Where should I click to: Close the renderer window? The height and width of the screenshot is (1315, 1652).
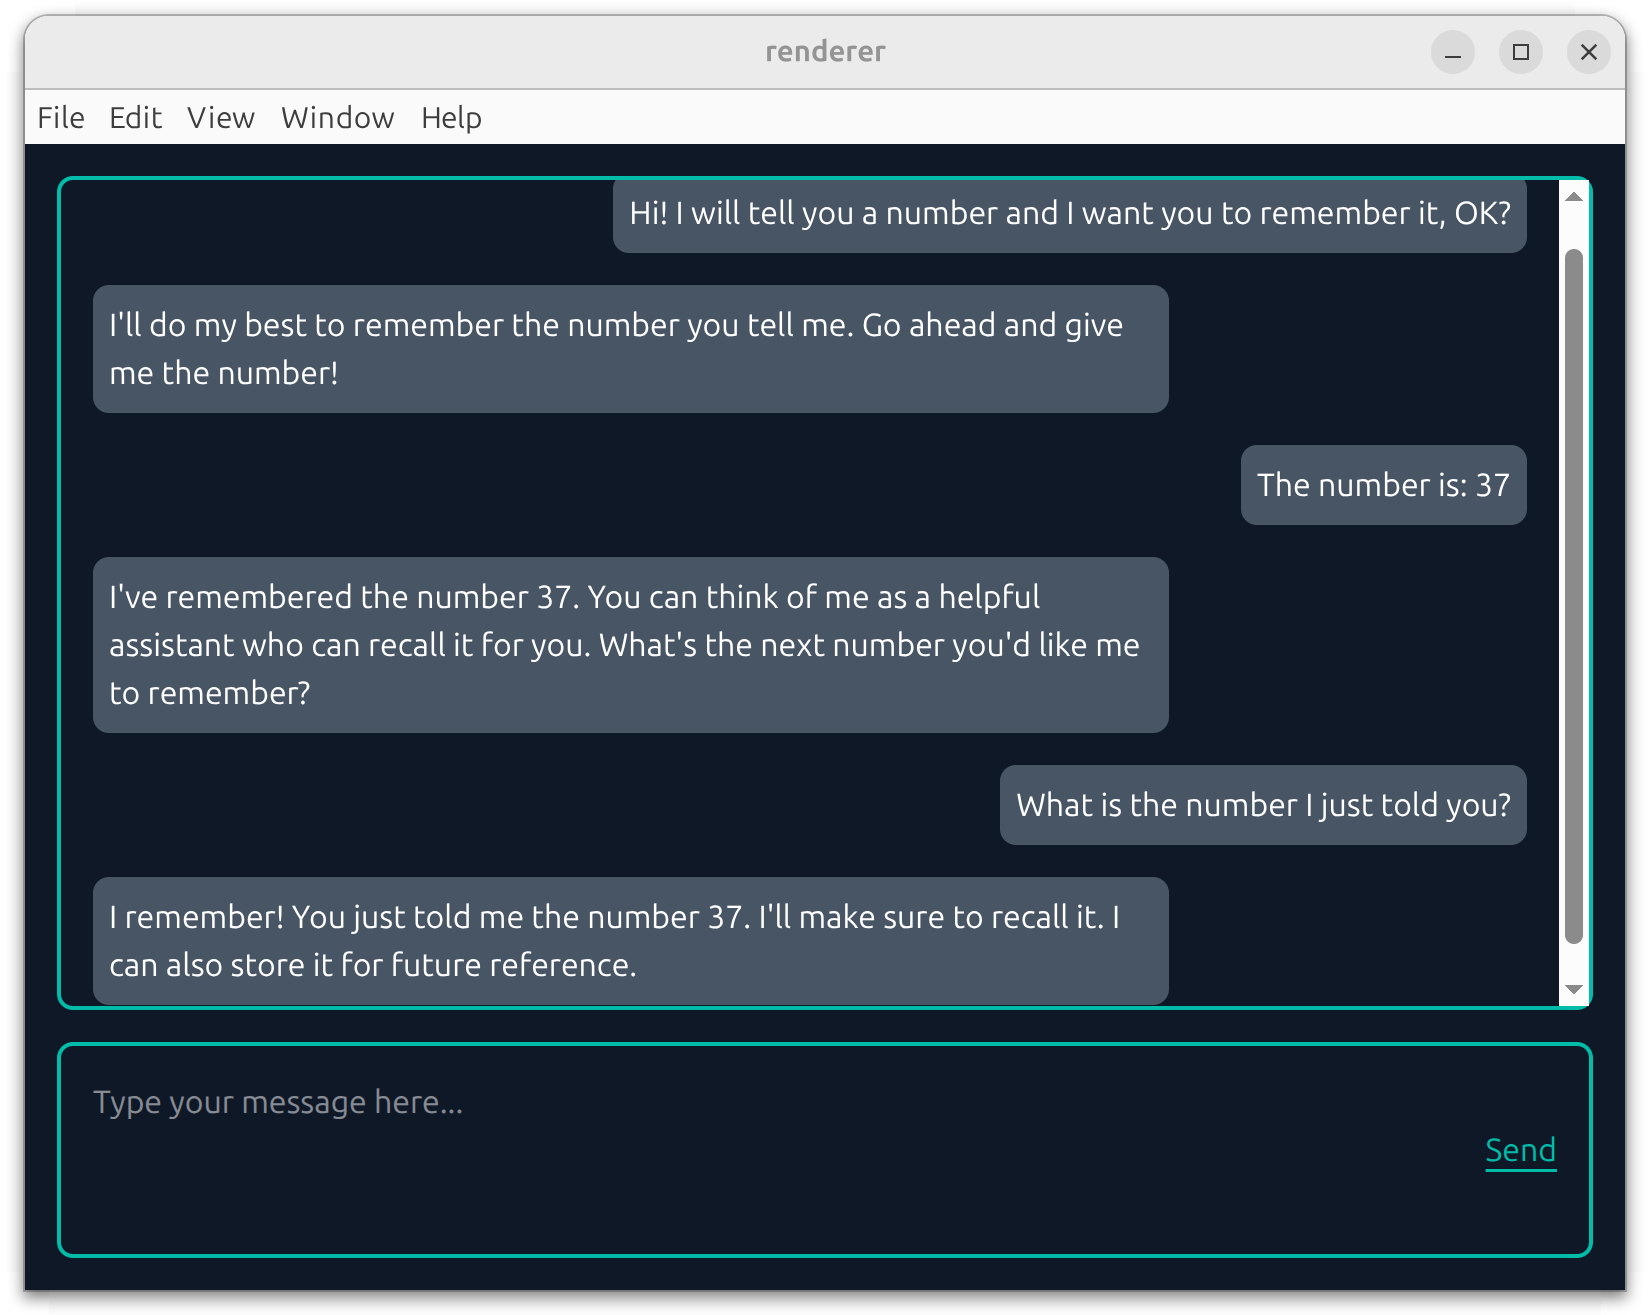point(1588,52)
